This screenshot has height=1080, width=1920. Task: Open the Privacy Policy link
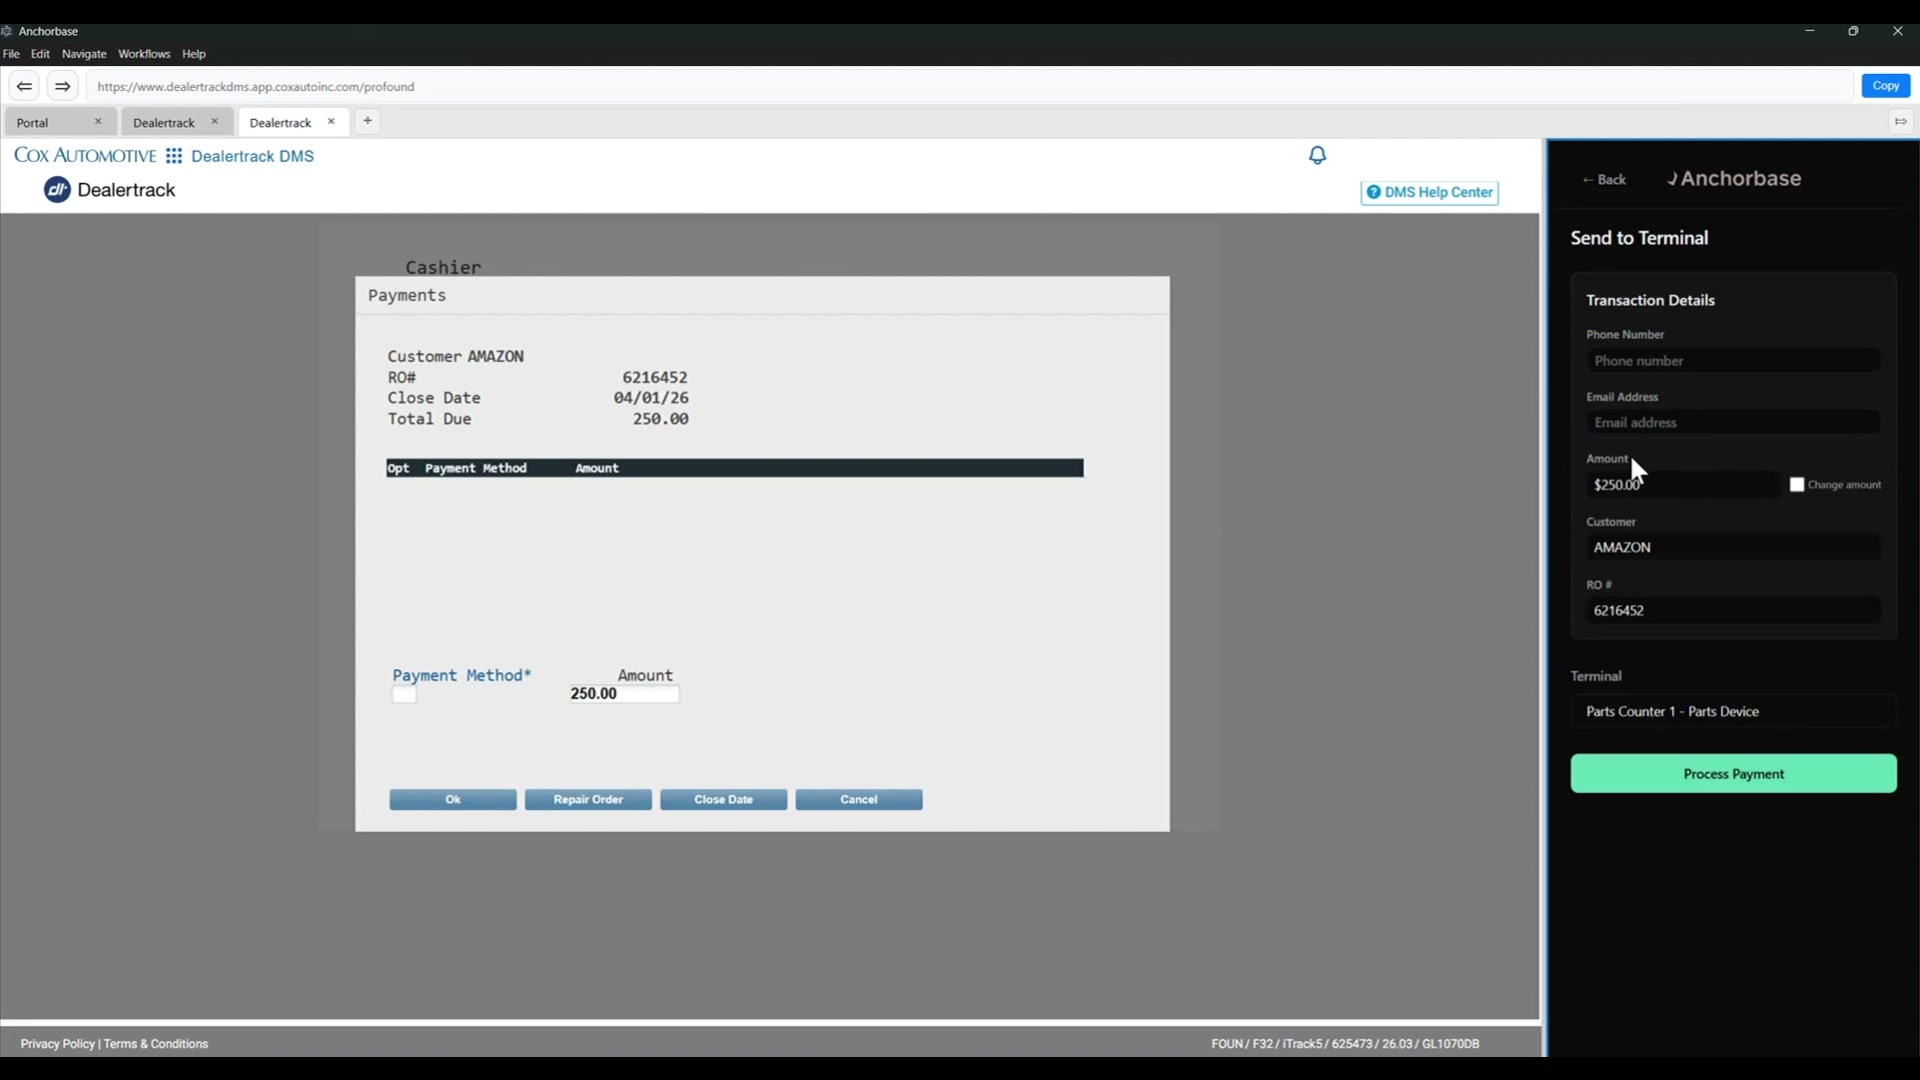(57, 1044)
